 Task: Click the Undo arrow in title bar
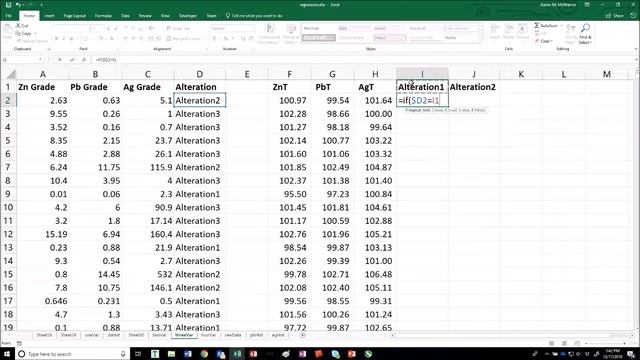[18, 5]
